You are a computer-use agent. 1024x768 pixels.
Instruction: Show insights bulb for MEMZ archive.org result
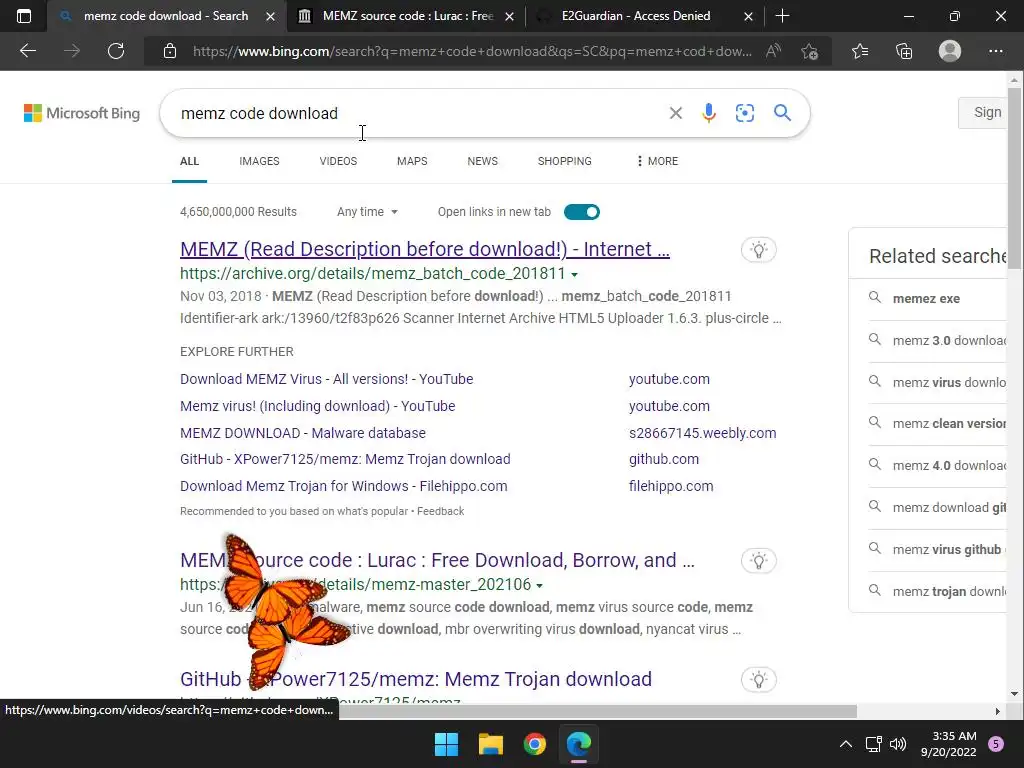pyautogui.click(x=759, y=249)
